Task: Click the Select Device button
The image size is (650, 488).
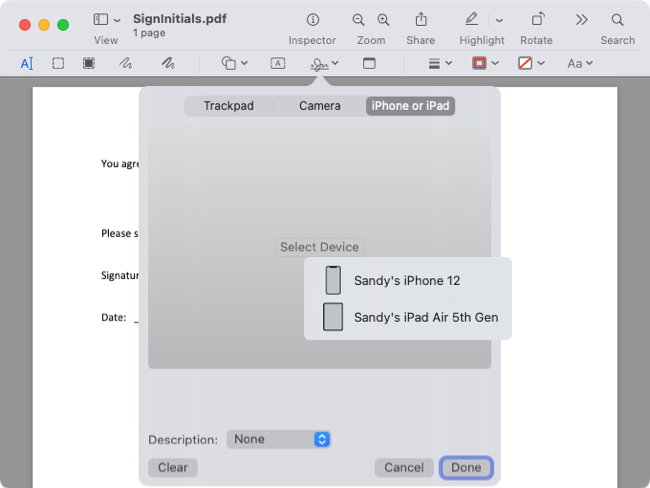Action: coord(319,247)
